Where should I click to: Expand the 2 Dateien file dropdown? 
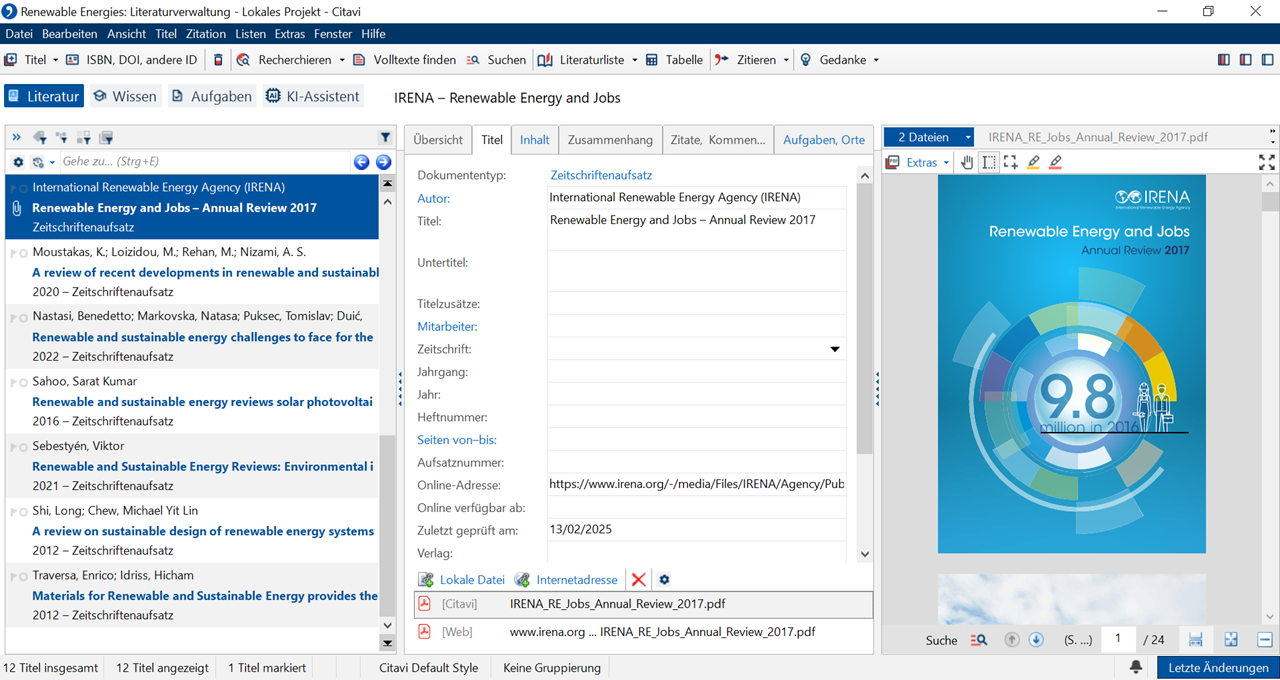tap(967, 137)
